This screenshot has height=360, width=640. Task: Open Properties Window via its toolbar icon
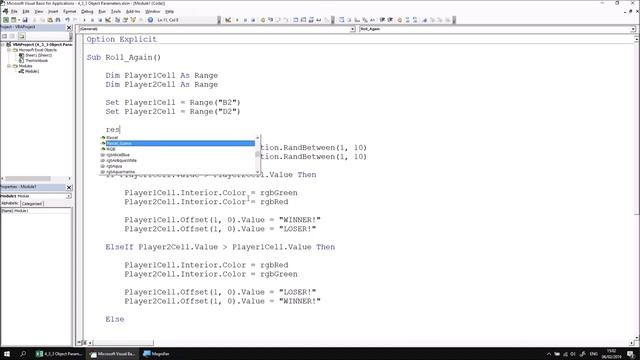125,20
